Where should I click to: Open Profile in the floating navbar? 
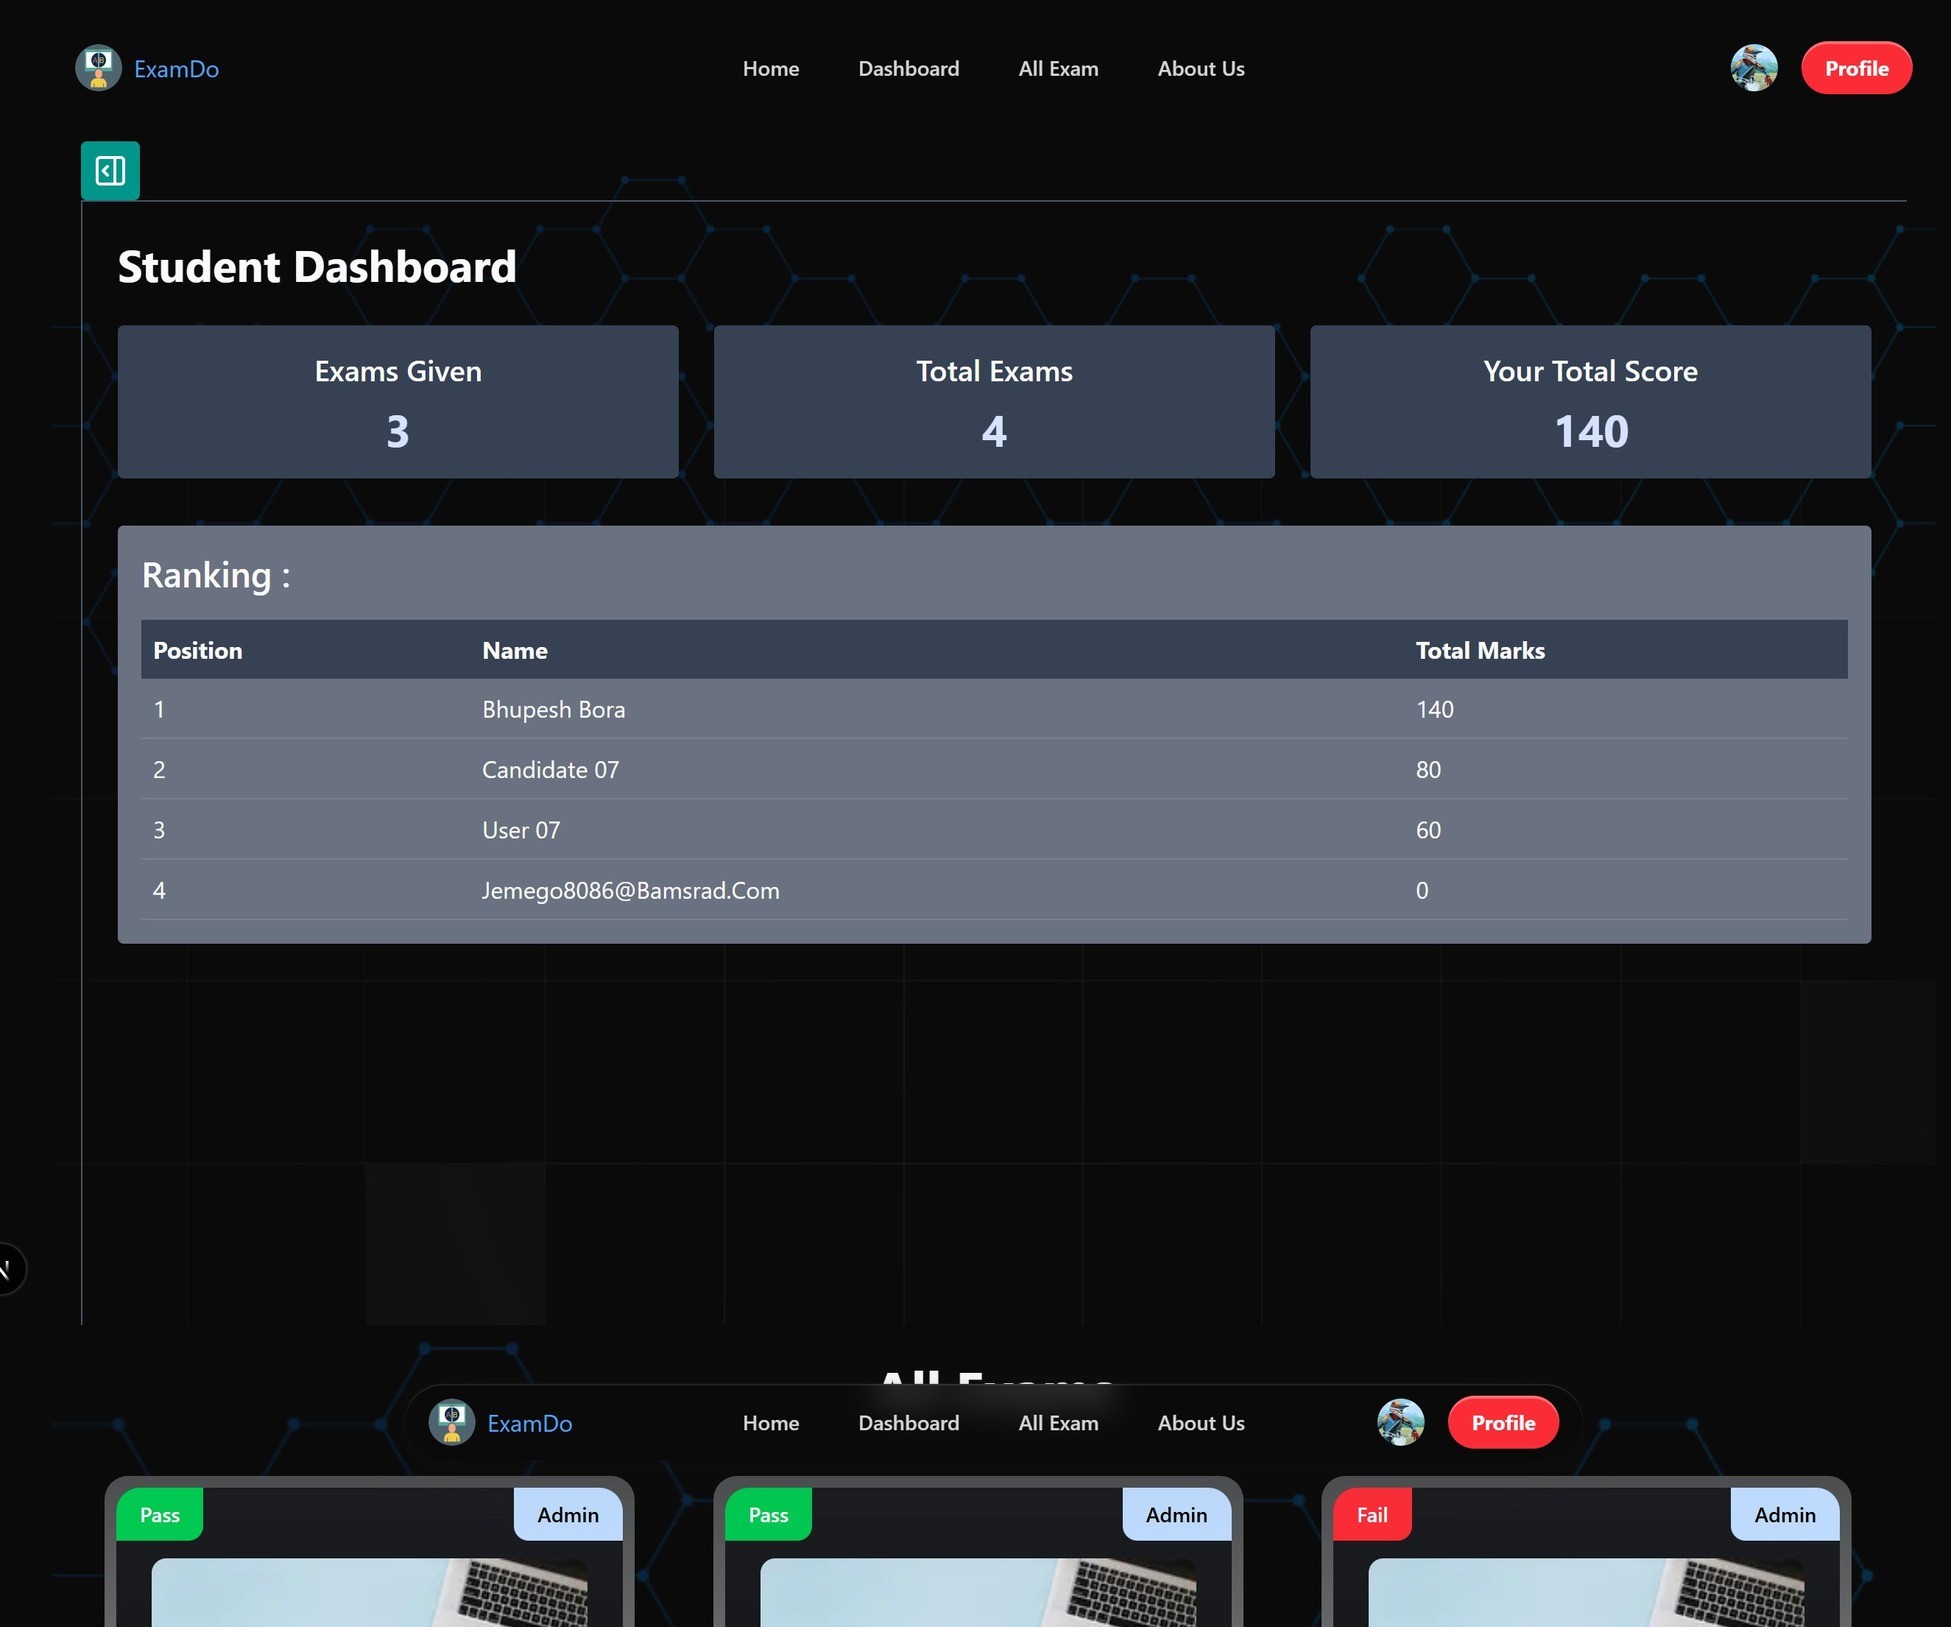(x=1502, y=1422)
